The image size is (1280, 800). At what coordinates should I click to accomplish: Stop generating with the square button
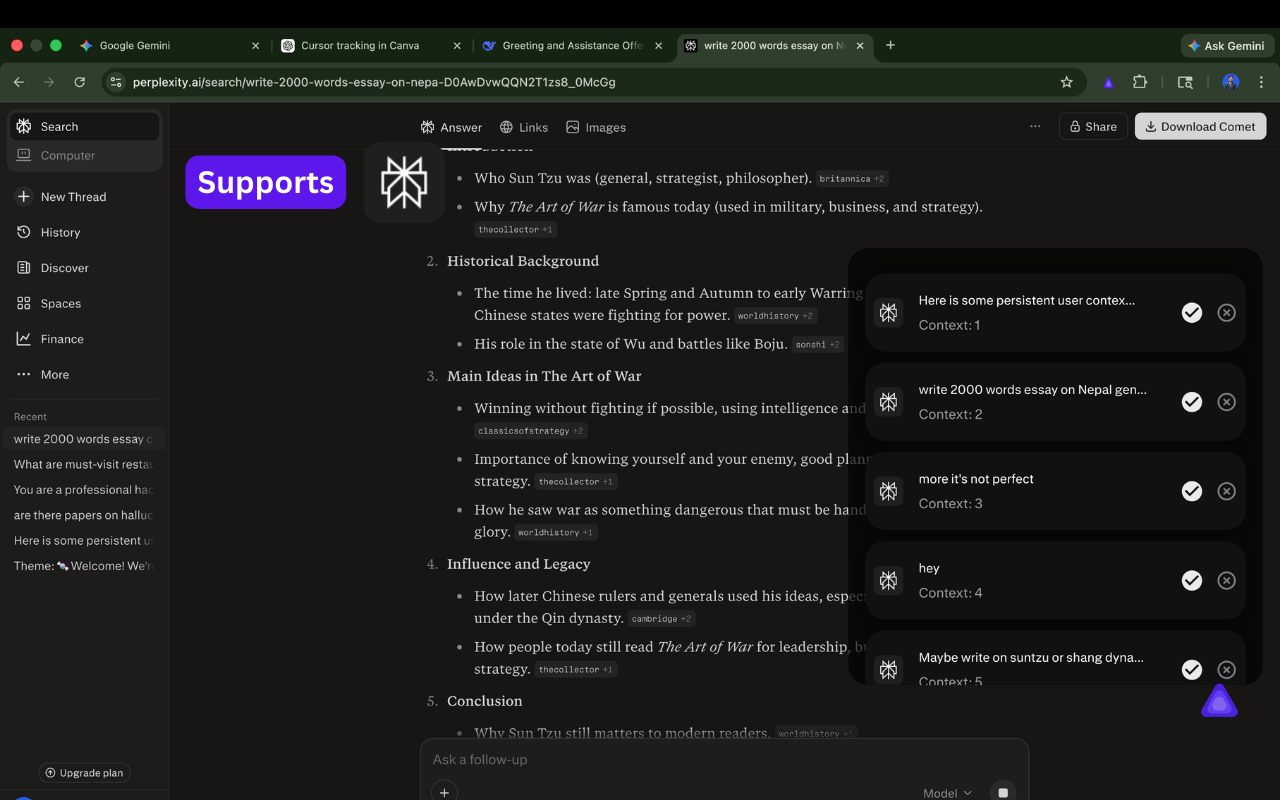(1003, 792)
